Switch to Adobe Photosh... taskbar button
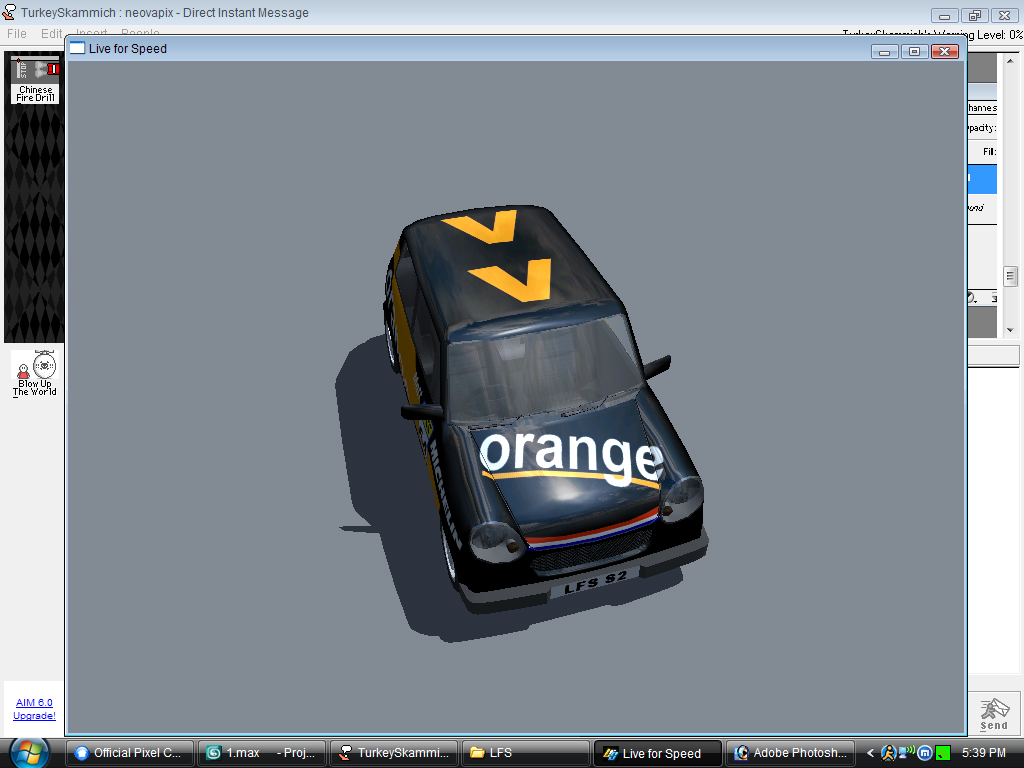 (789, 753)
